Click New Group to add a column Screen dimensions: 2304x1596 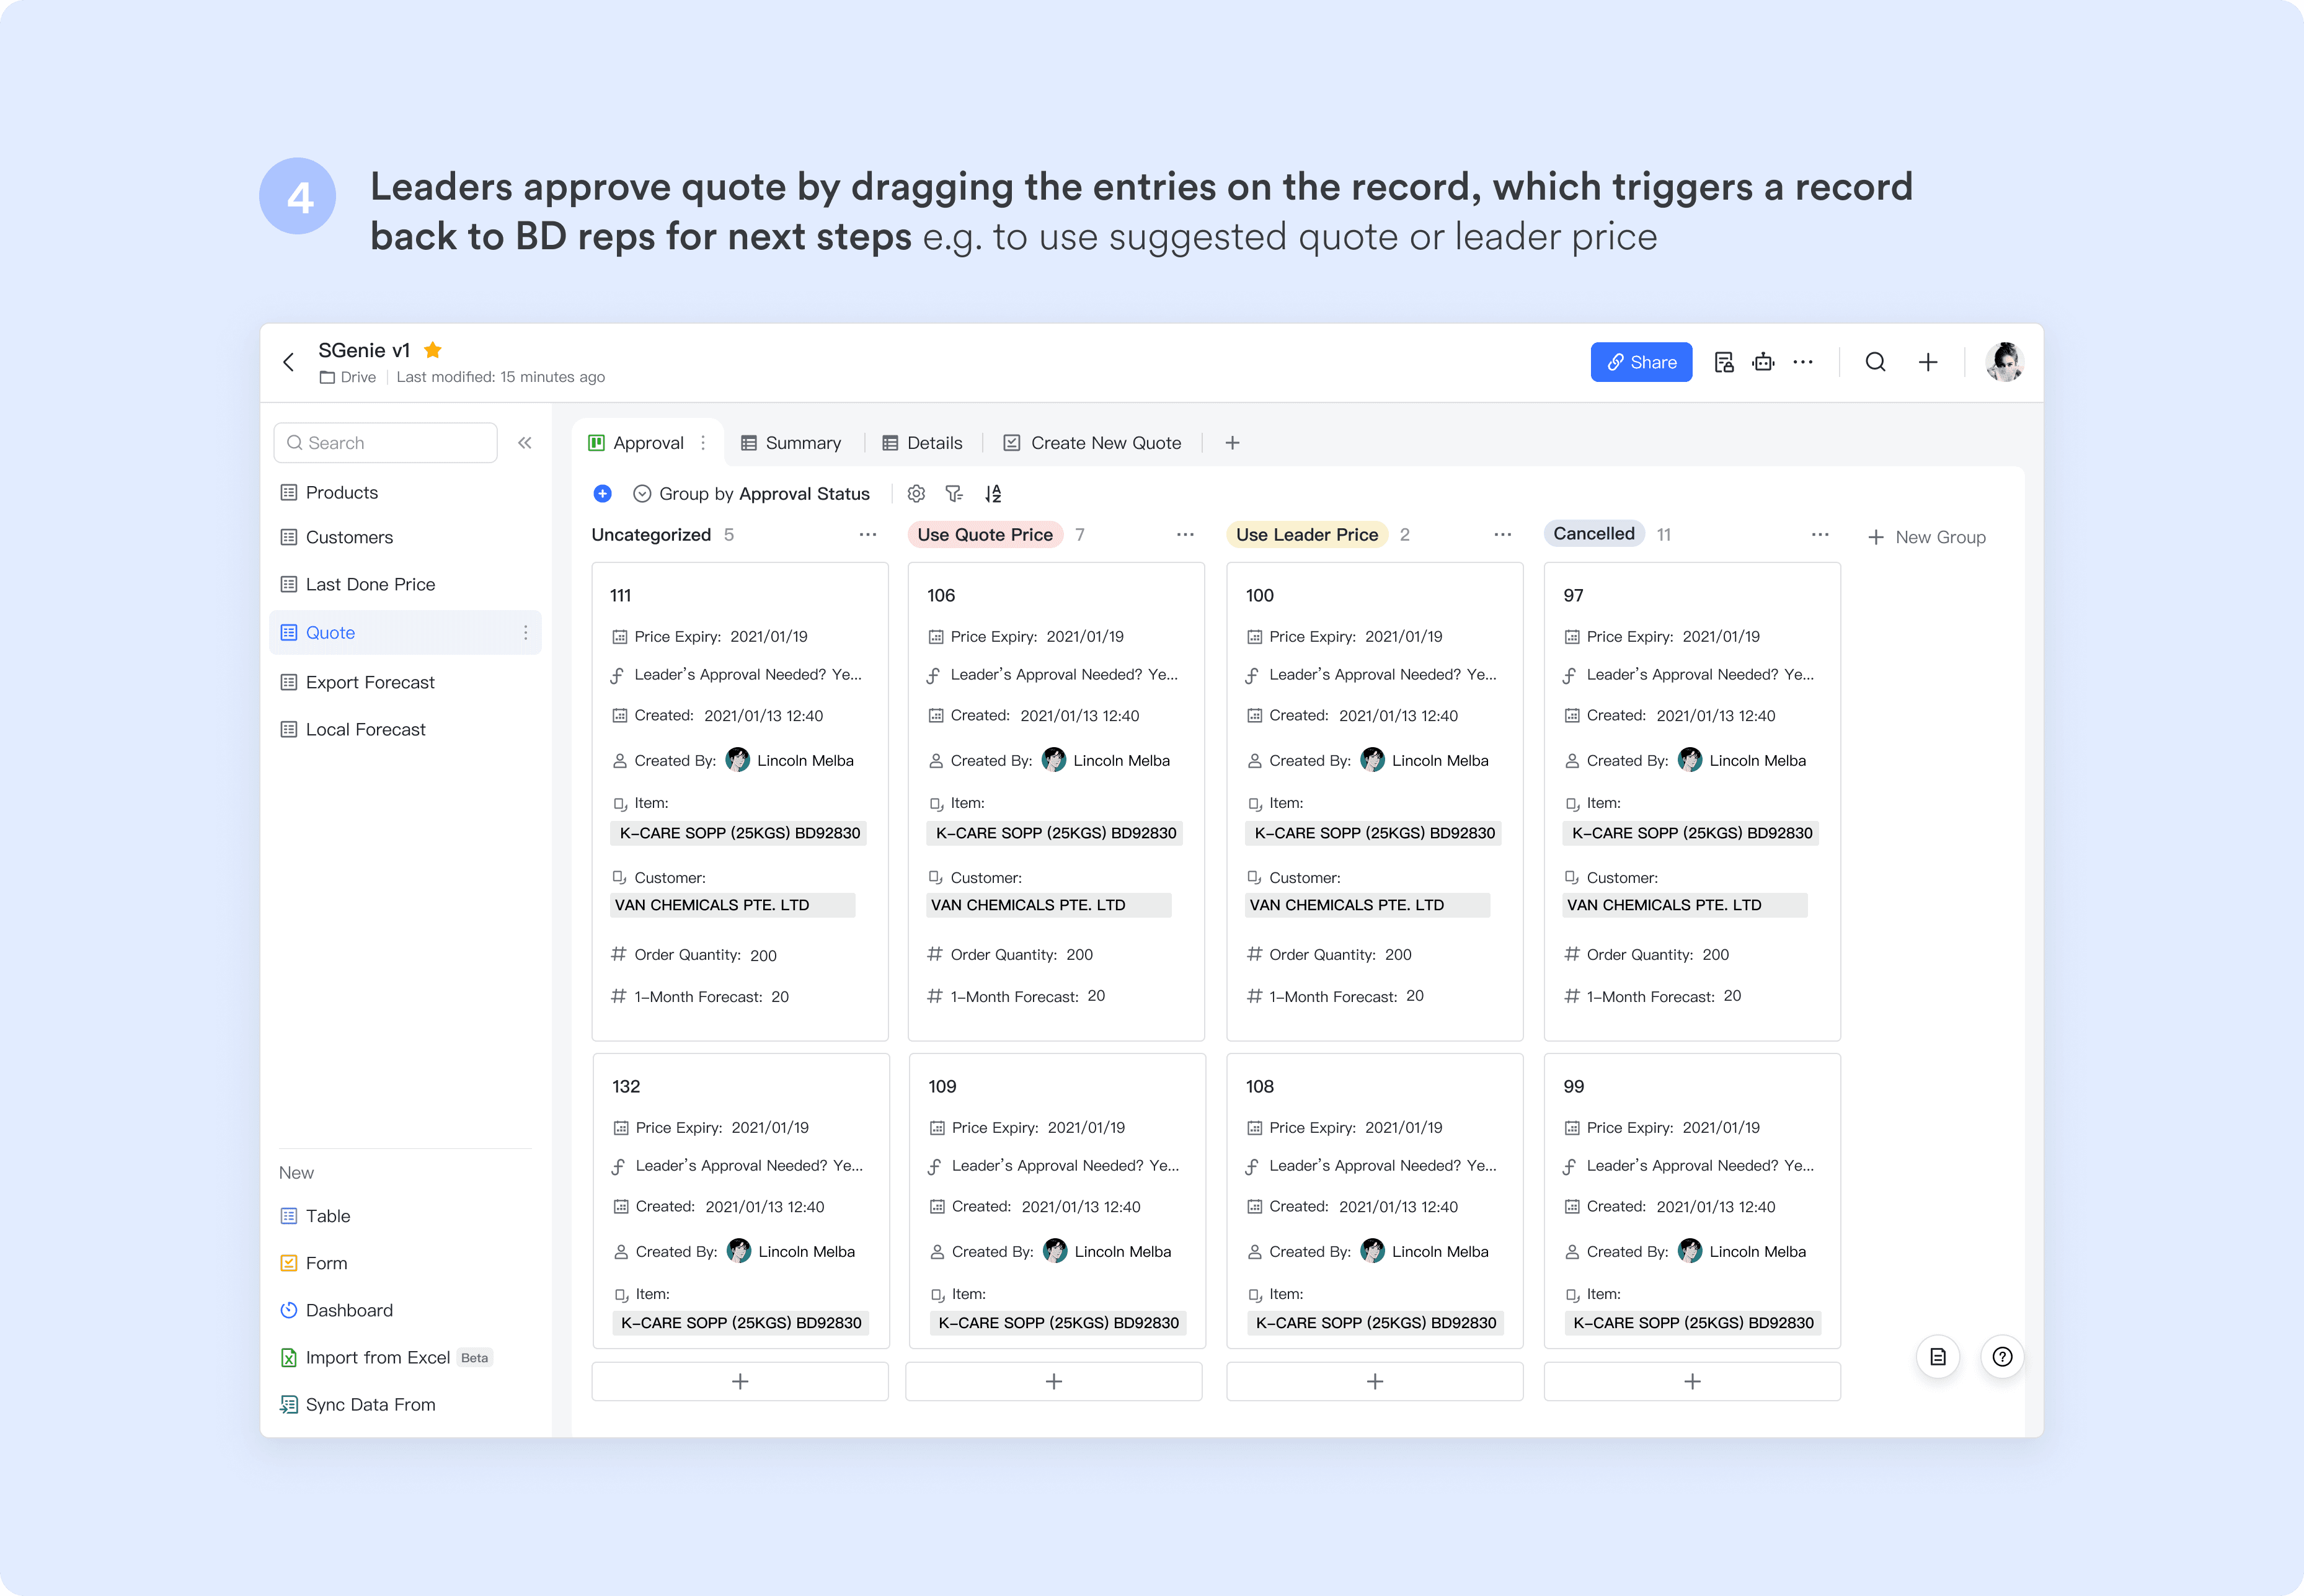tap(1927, 537)
